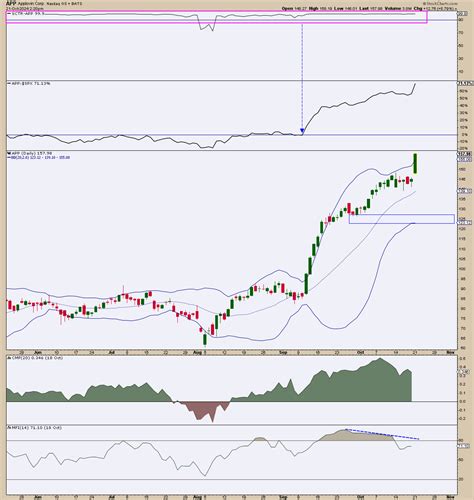
Task: Click the Low price label in the header
Action: [x=340, y=8]
